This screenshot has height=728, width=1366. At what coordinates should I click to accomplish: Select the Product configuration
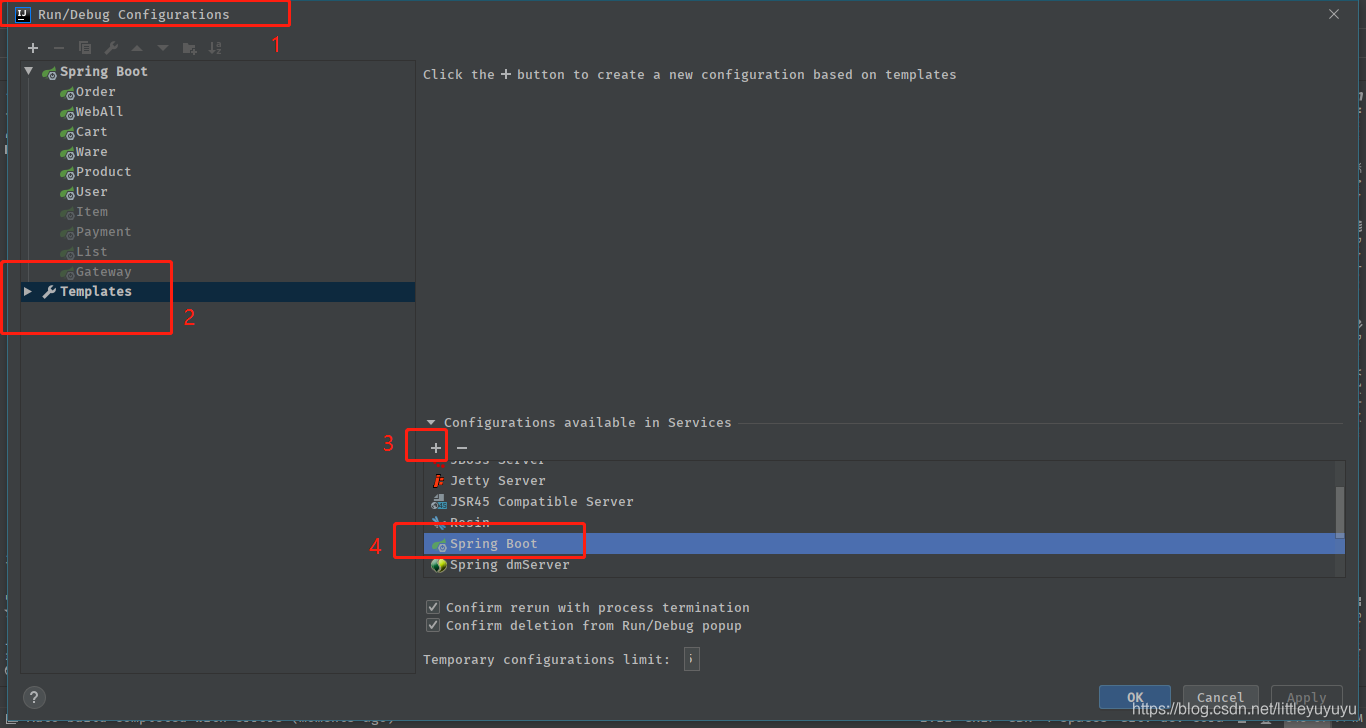click(104, 172)
